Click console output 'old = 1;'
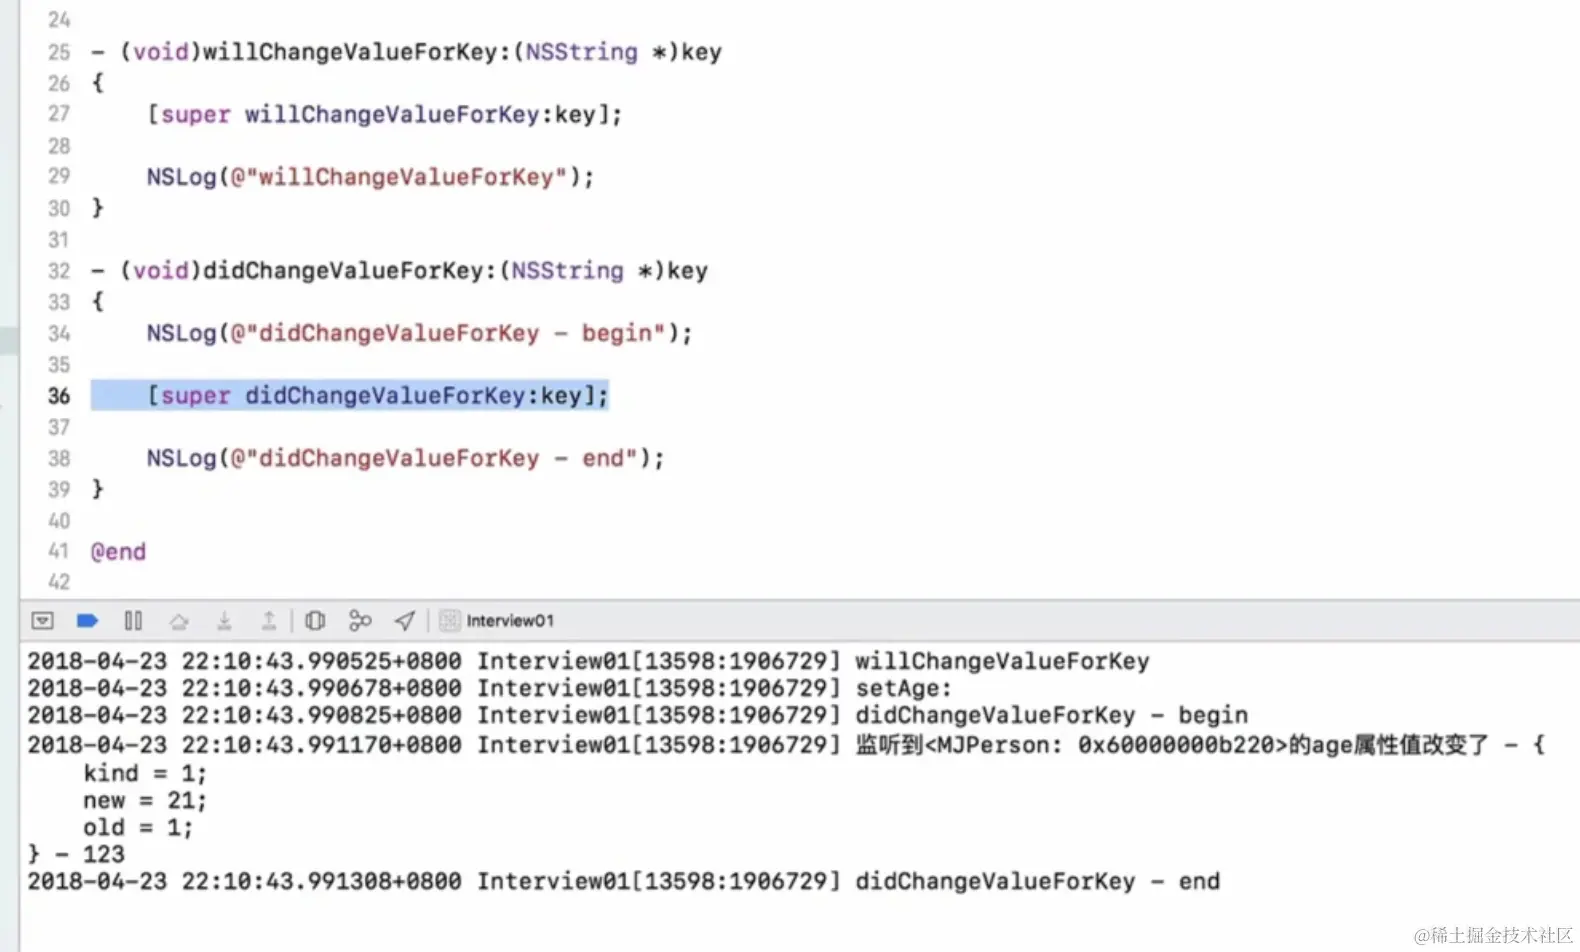Image resolution: width=1580 pixels, height=952 pixels. (138, 827)
